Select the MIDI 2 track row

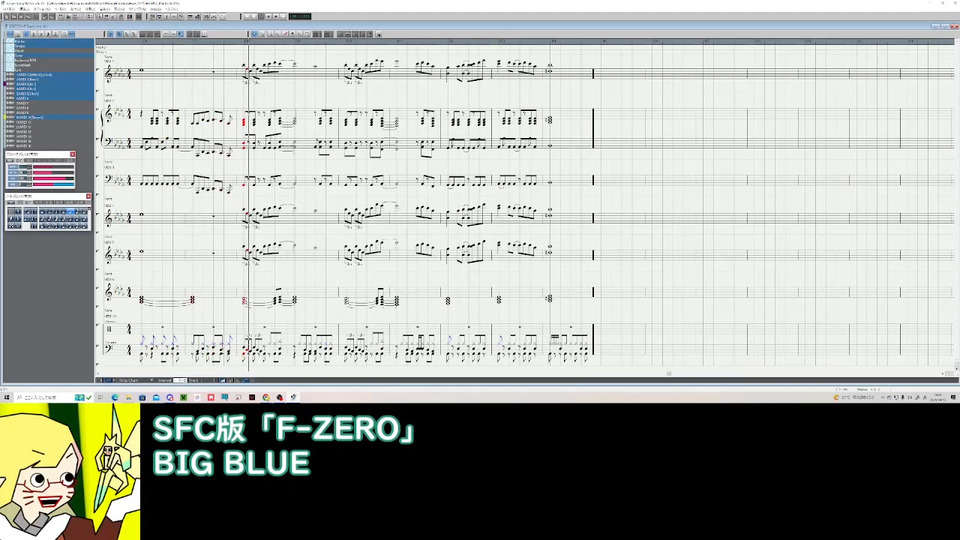pos(54,80)
